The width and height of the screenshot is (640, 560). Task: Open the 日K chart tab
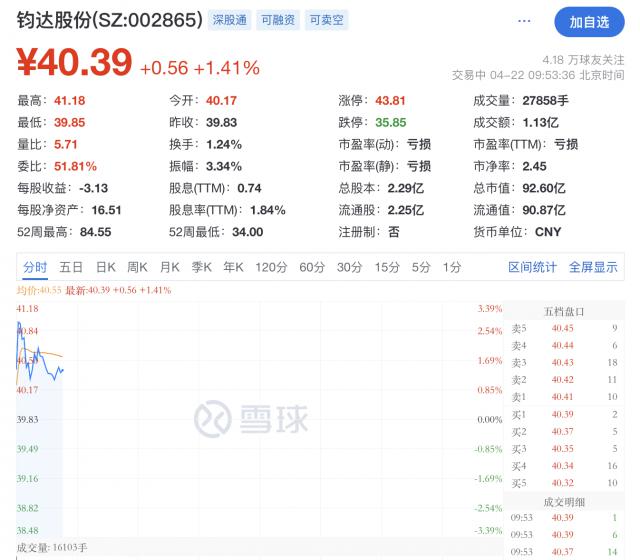[105, 267]
